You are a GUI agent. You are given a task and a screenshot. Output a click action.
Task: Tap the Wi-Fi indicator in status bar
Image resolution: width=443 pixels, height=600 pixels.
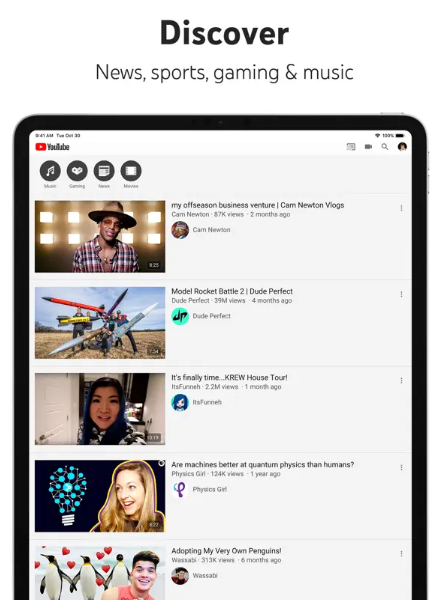(x=377, y=135)
